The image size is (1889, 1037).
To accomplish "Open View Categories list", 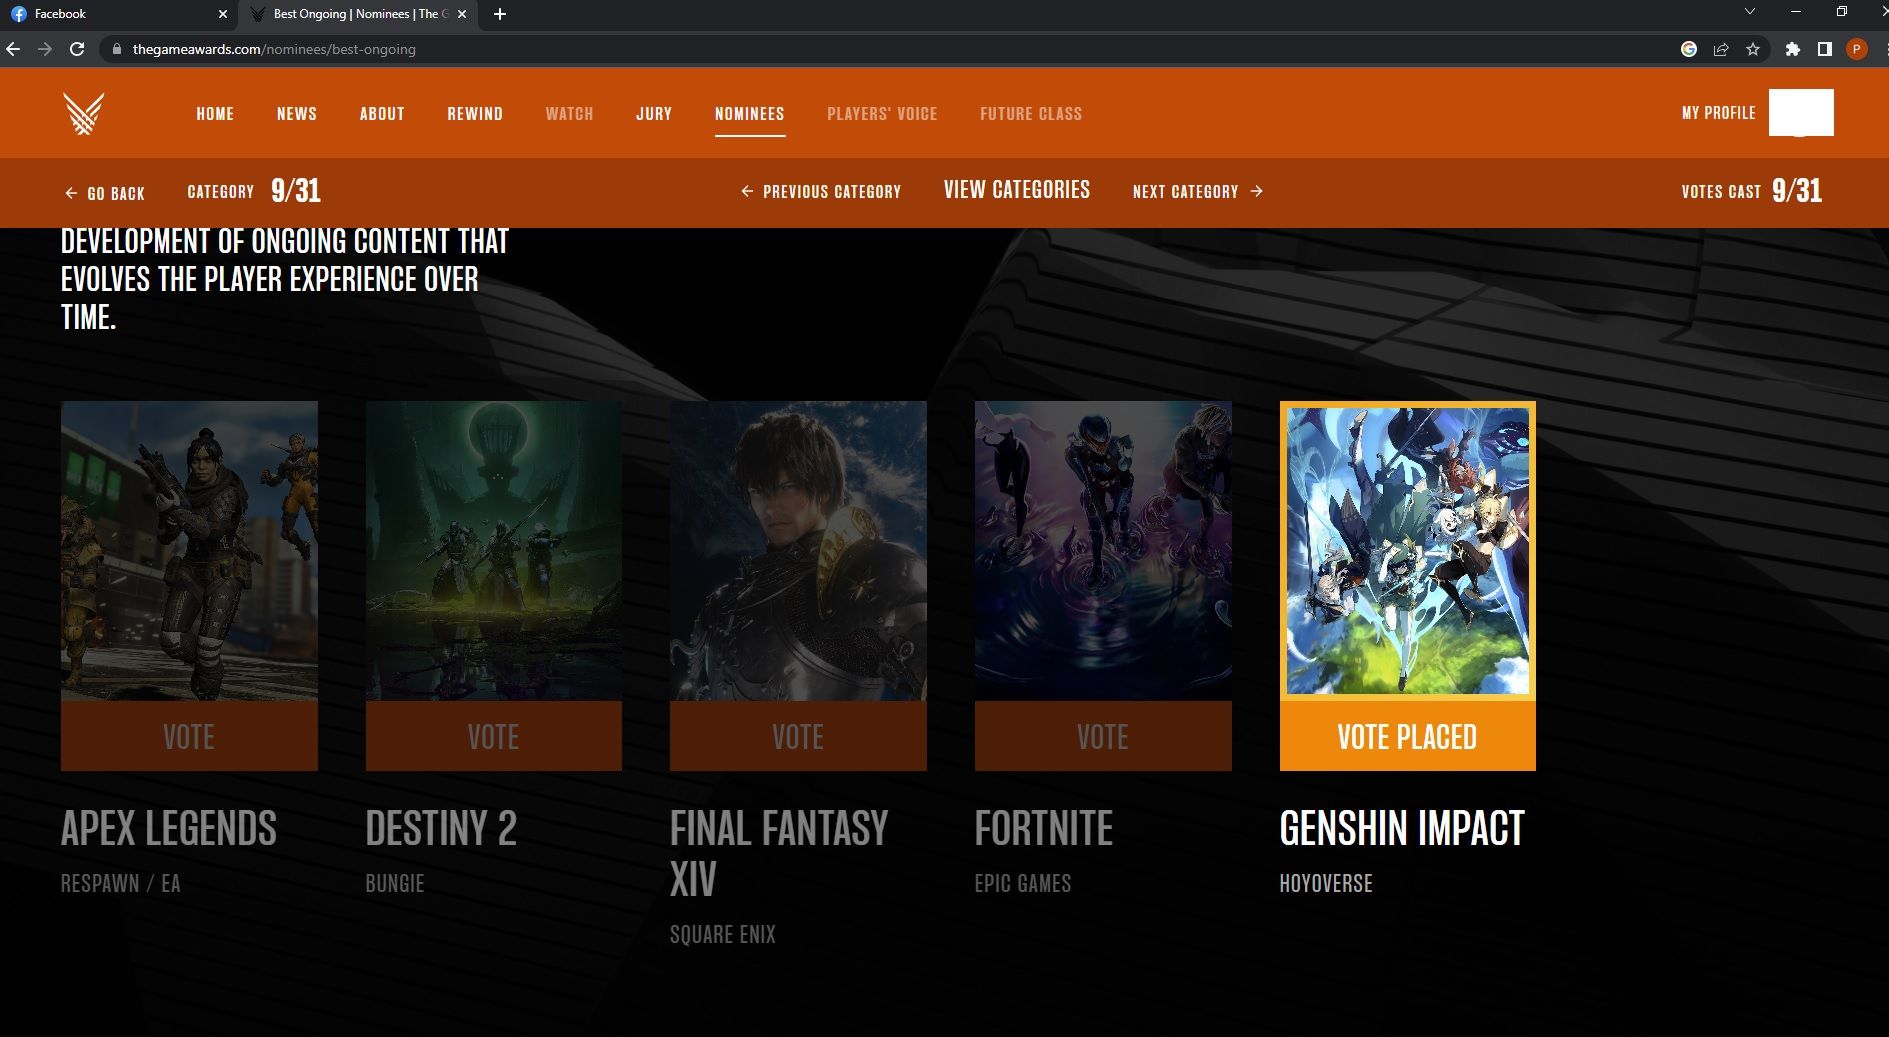I will [x=1016, y=190].
